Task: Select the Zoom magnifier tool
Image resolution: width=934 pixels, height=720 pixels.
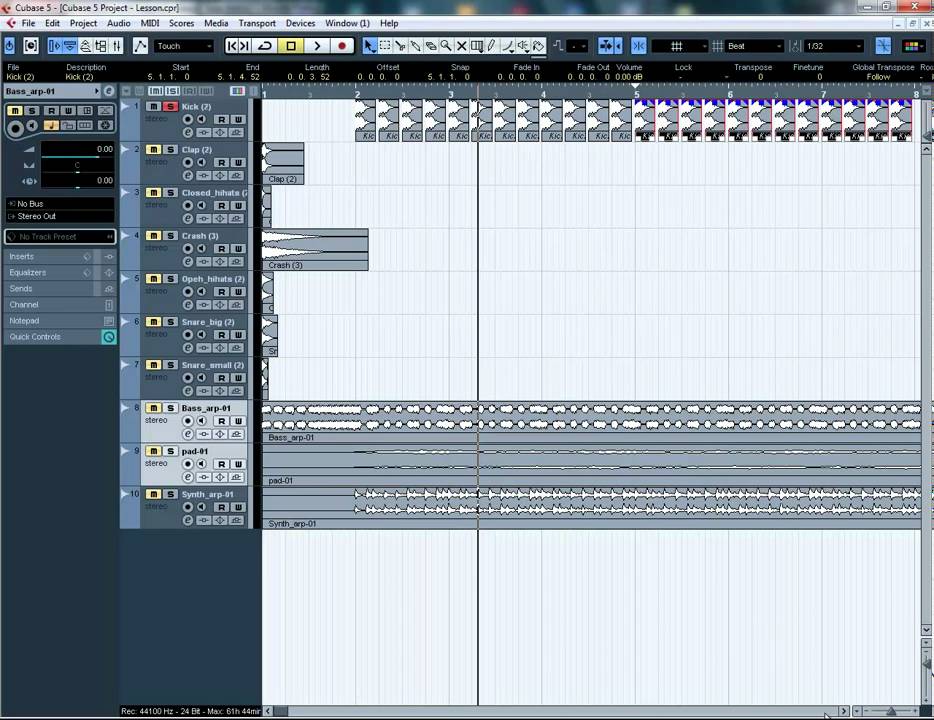Action: point(446,46)
